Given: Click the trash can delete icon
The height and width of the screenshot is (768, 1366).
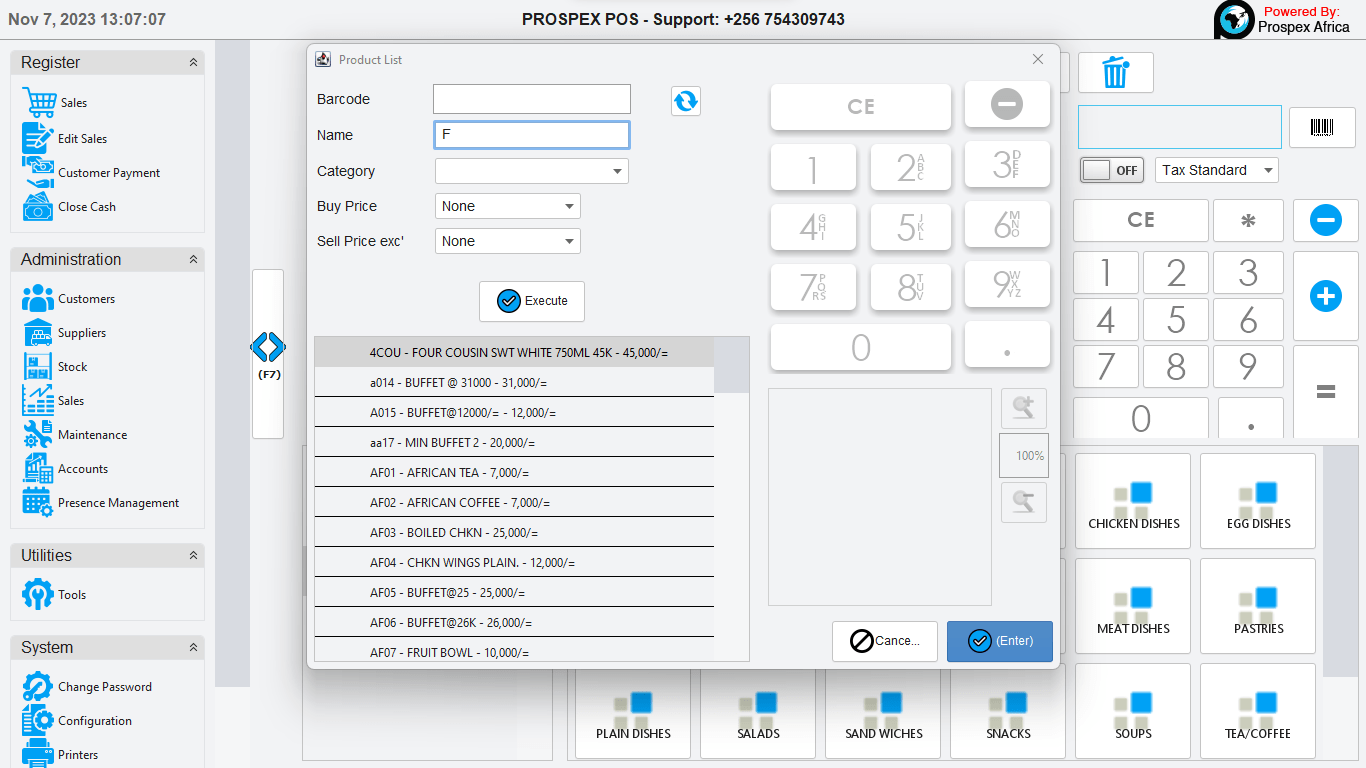Looking at the screenshot, I should (1115, 73).
